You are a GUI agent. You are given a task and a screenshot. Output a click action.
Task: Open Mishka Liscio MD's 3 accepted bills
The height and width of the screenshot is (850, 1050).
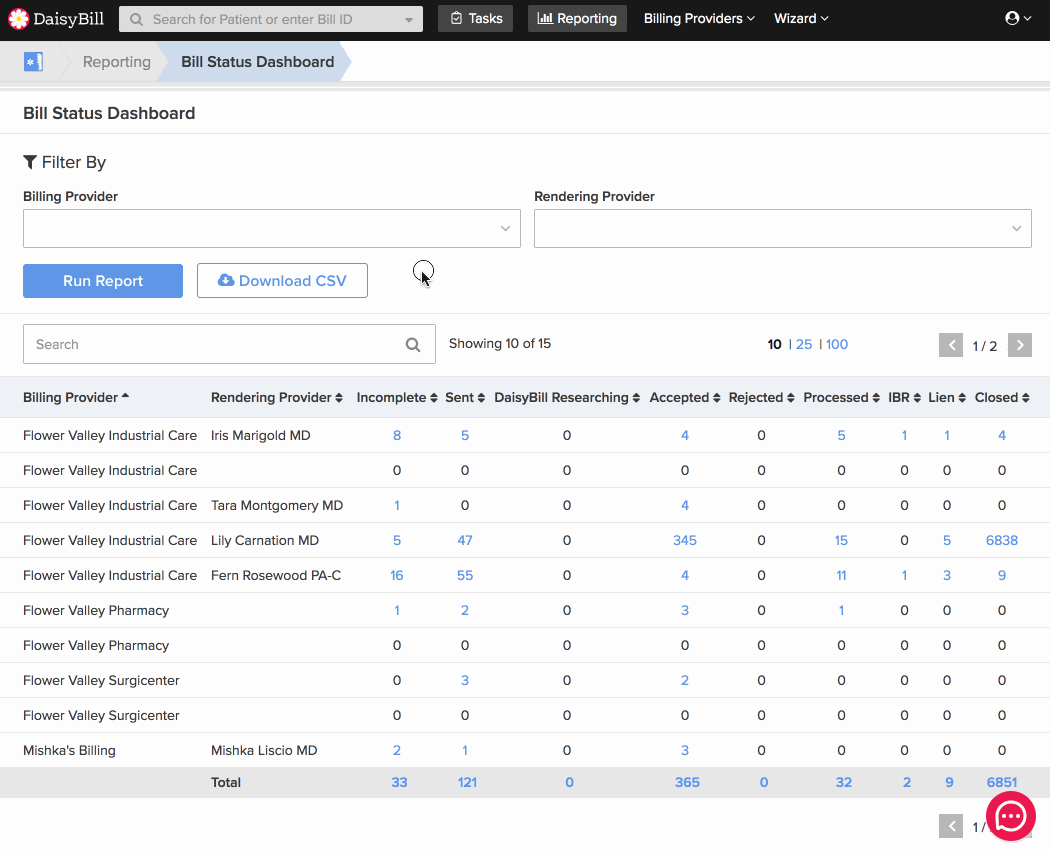point(684,750)
